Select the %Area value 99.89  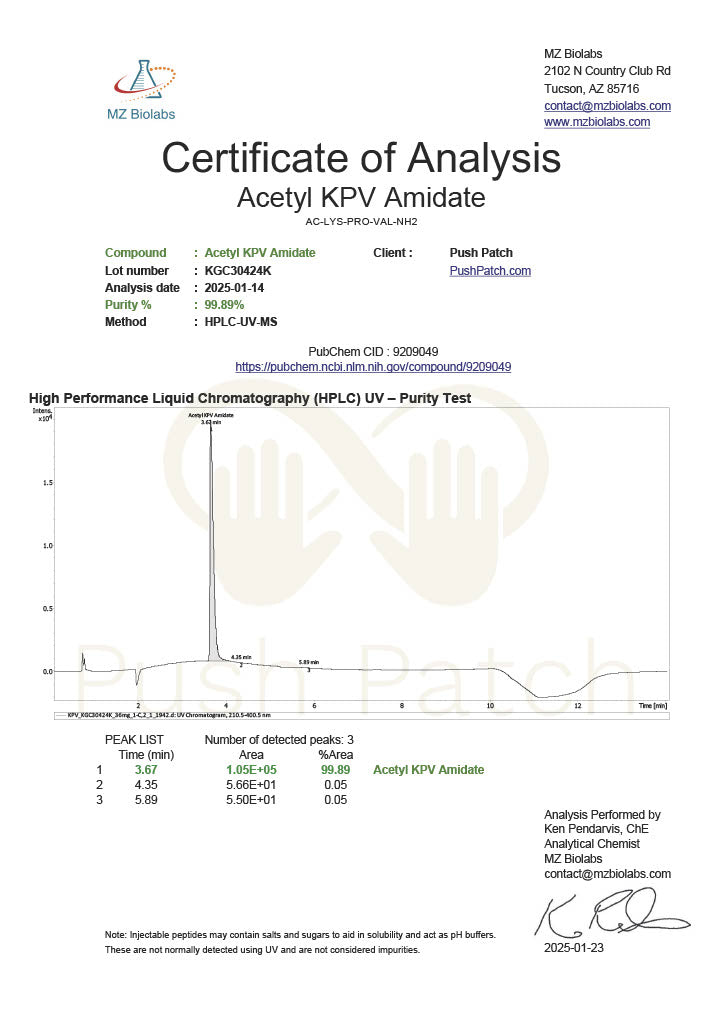[x=336, y=770]
